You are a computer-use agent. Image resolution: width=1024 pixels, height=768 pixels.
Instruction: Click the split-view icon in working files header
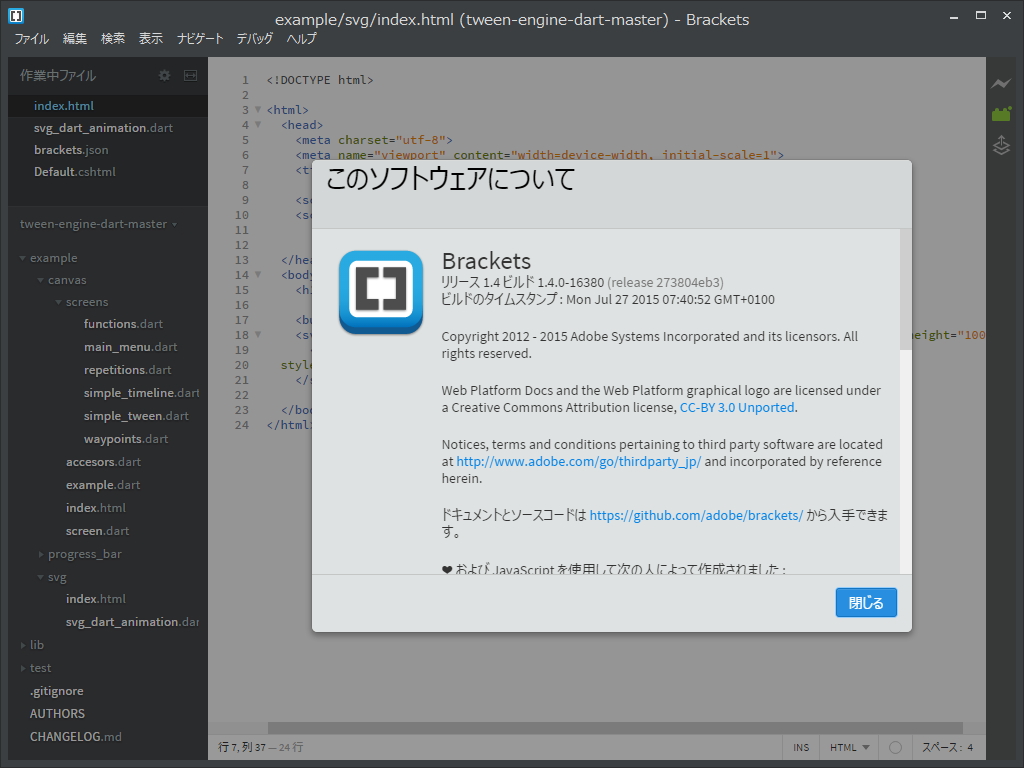[189, 75]
